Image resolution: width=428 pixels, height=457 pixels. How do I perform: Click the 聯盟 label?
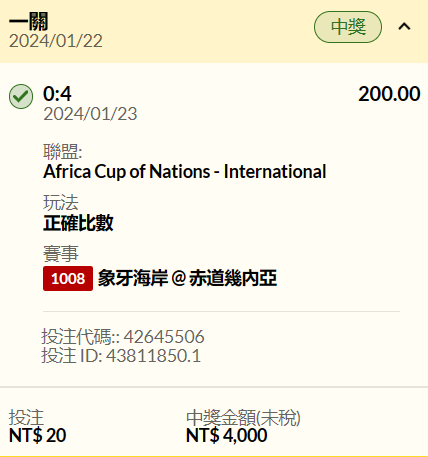tap(63, 152)
